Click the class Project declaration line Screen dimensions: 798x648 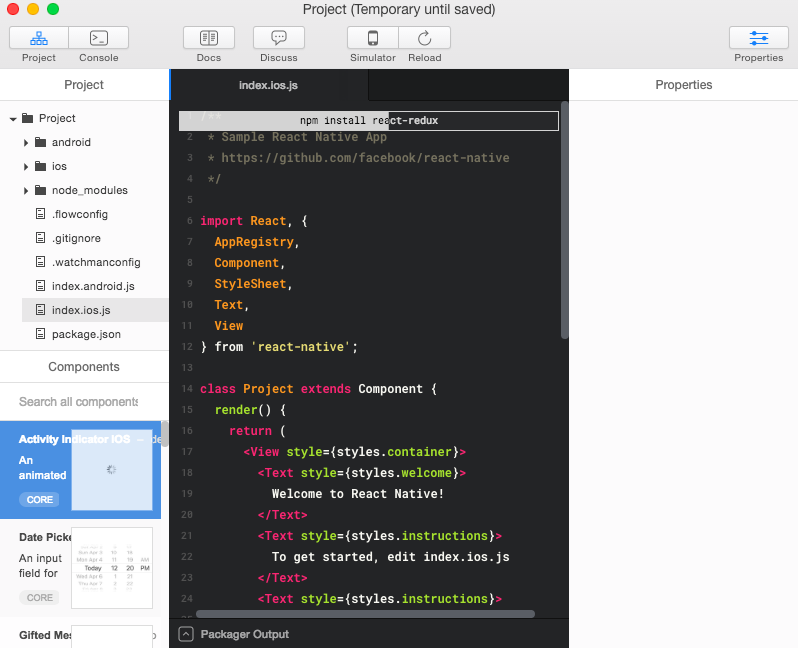tap(318, 389)
